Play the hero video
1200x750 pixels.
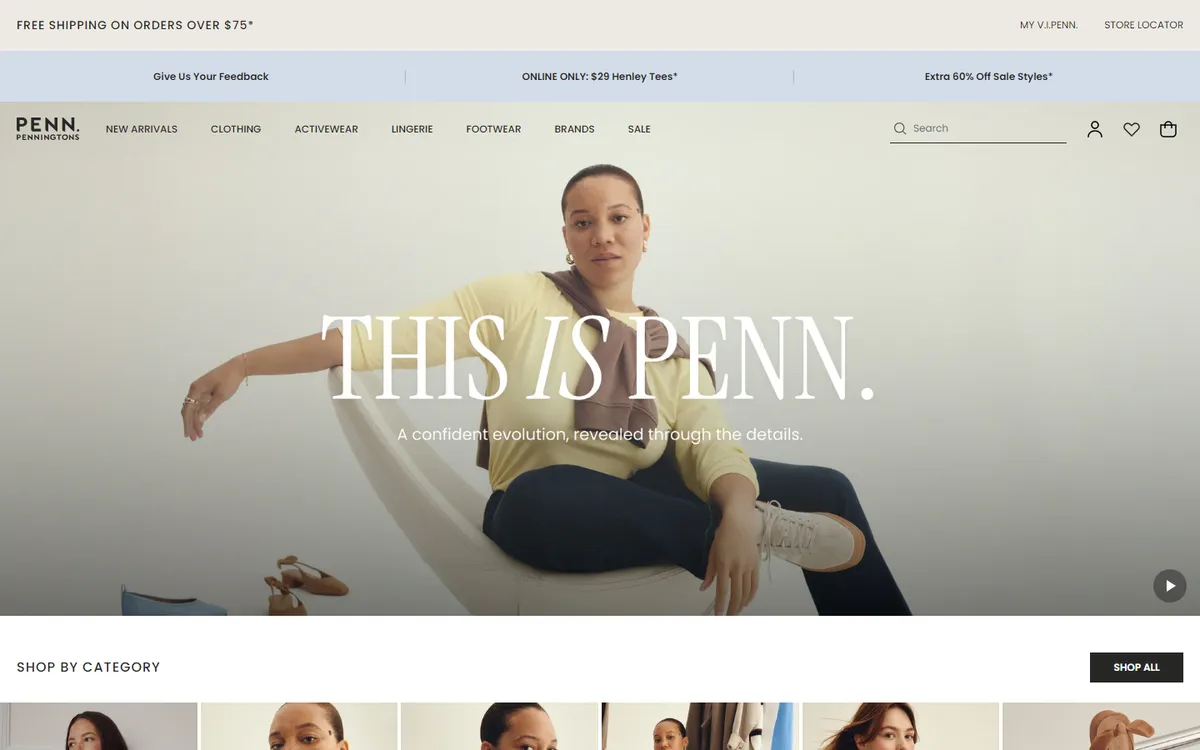tap(1170, 586)
